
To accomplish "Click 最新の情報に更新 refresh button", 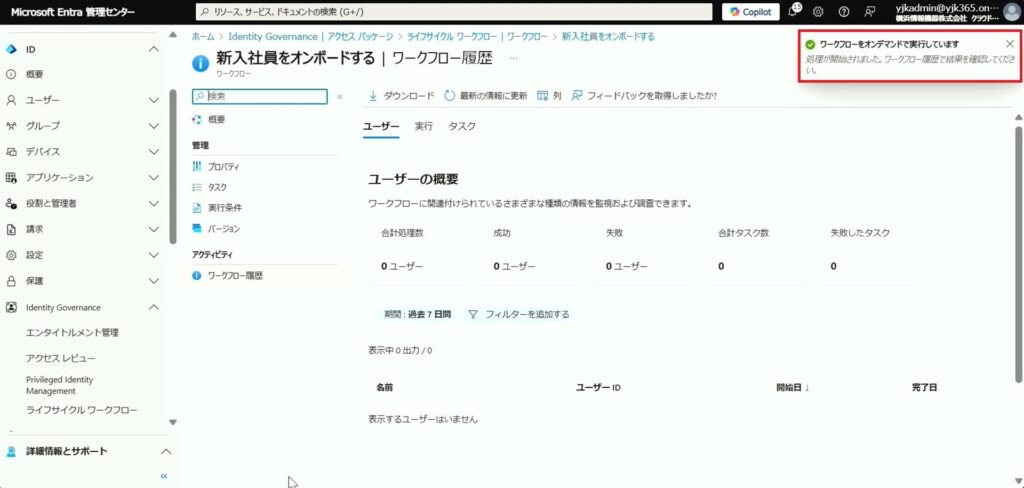I will click(x=485, y=95).
